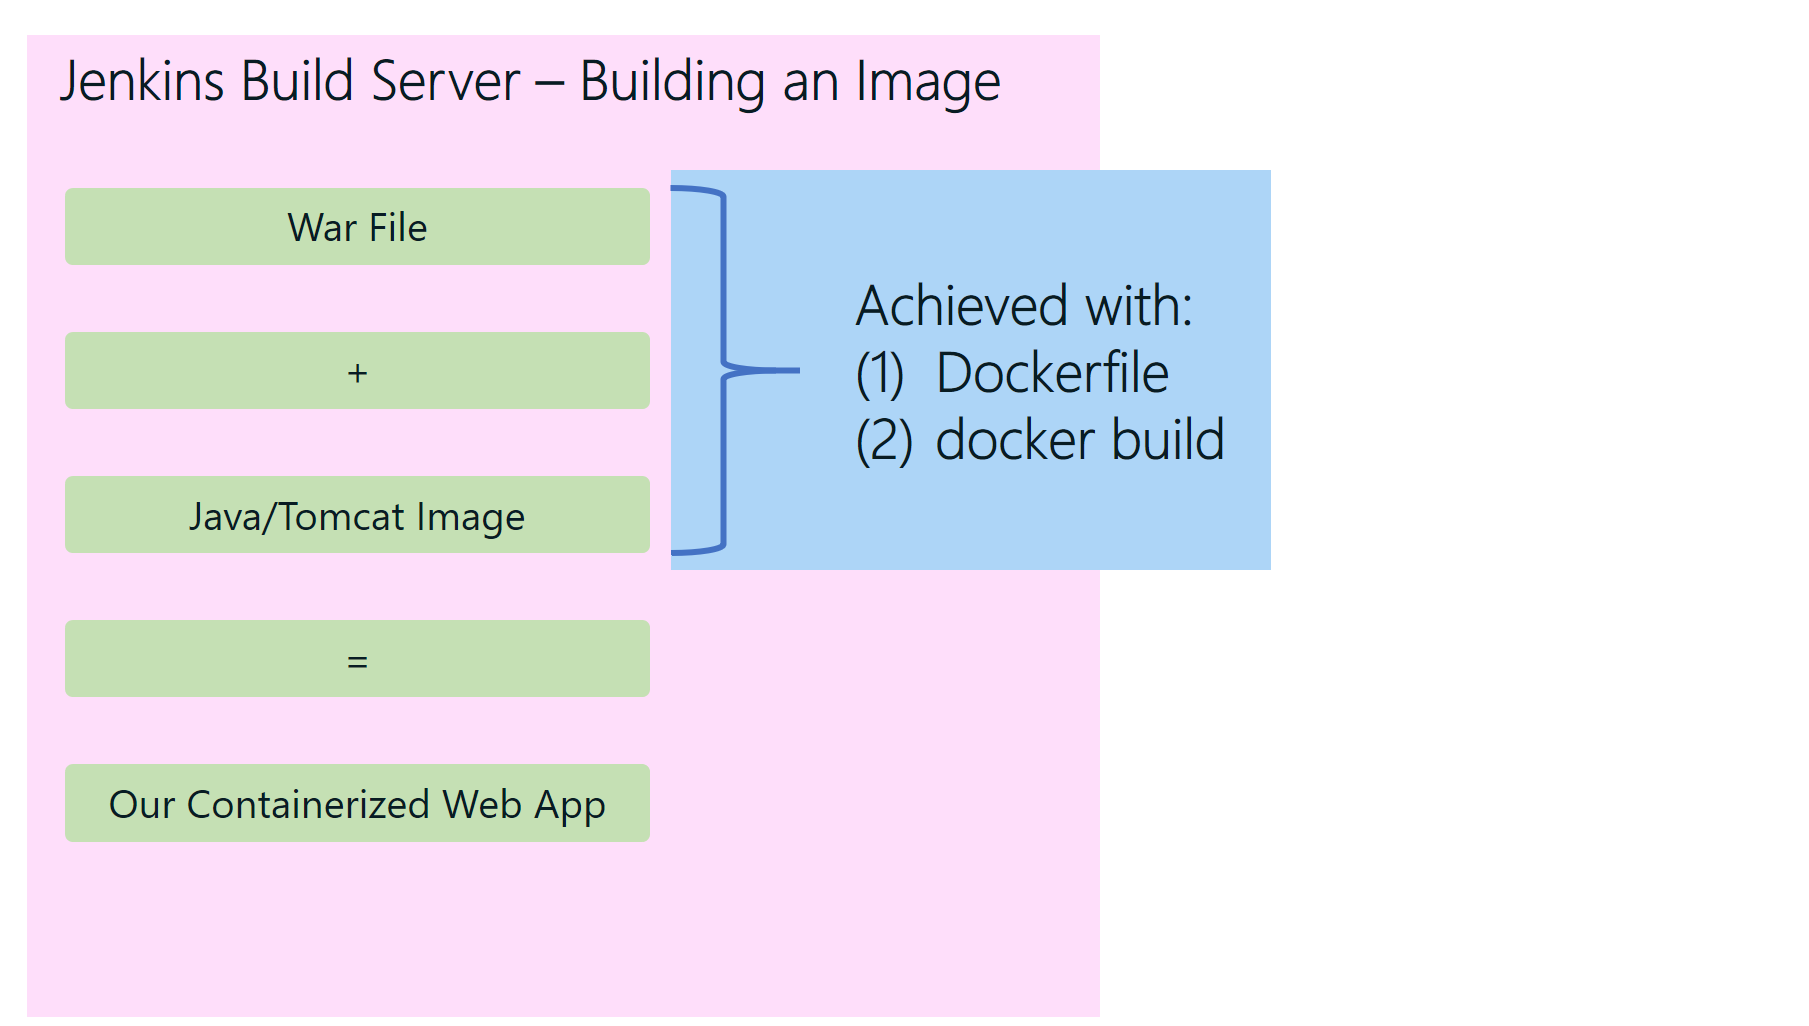Select the 'Java/Tomcat Image' box

(x=357, y=515)
